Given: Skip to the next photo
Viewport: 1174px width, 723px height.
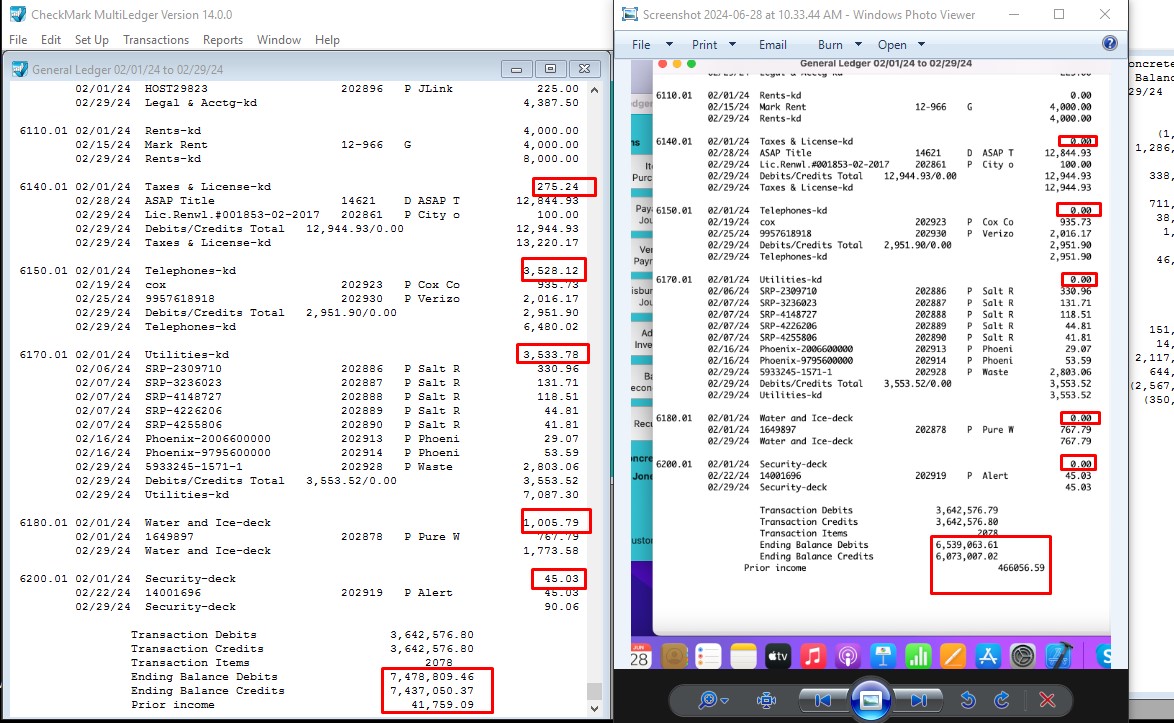Looking at the screenshot, I should 919,700.
